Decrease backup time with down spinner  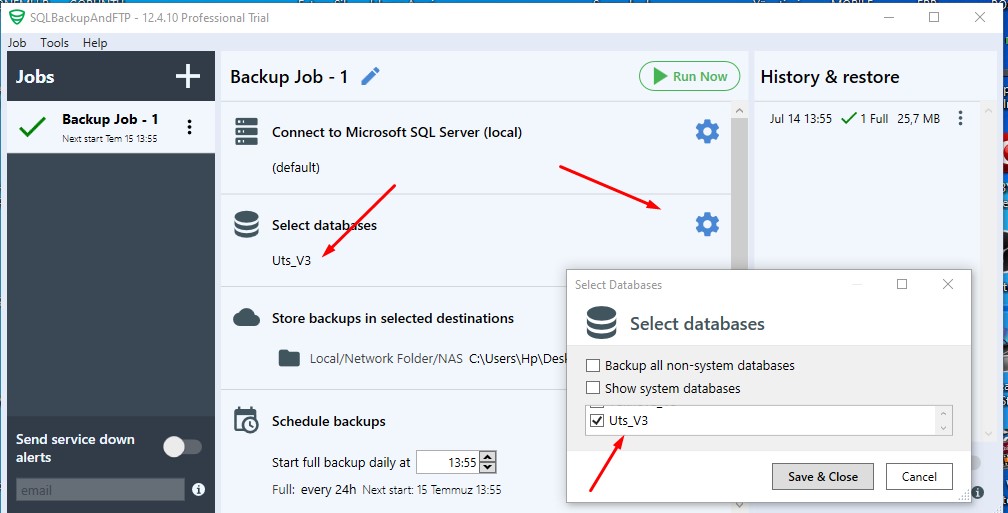pos(489,467)
